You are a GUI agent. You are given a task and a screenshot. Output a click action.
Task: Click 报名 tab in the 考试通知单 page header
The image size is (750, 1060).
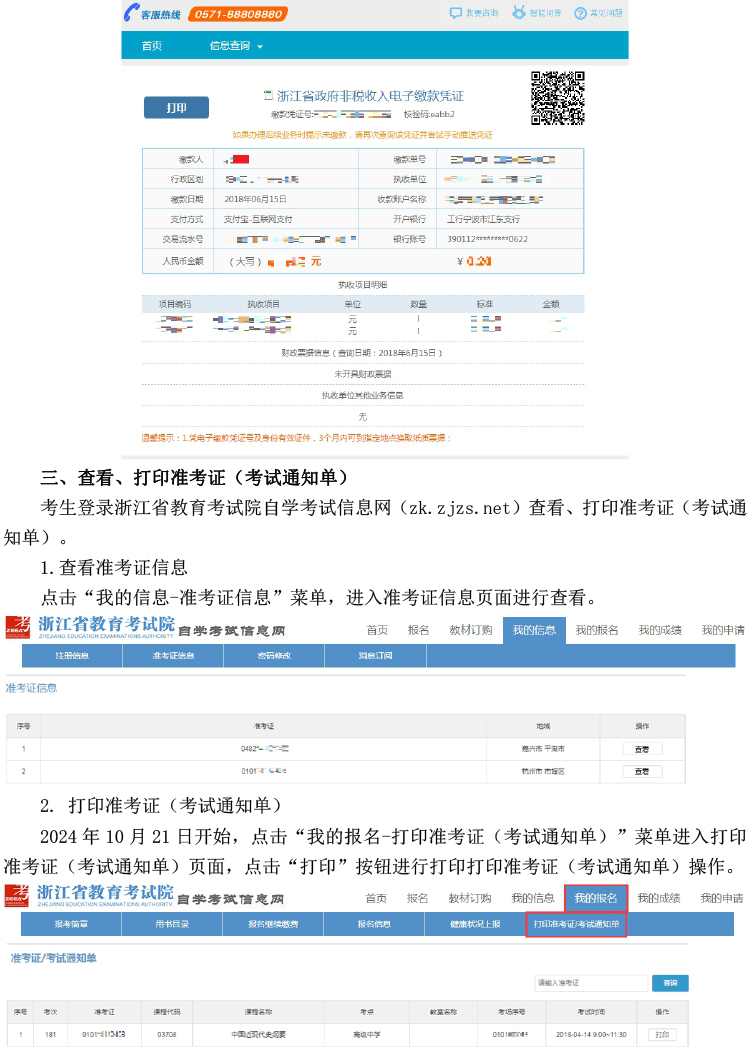click(x=417, y=898)
